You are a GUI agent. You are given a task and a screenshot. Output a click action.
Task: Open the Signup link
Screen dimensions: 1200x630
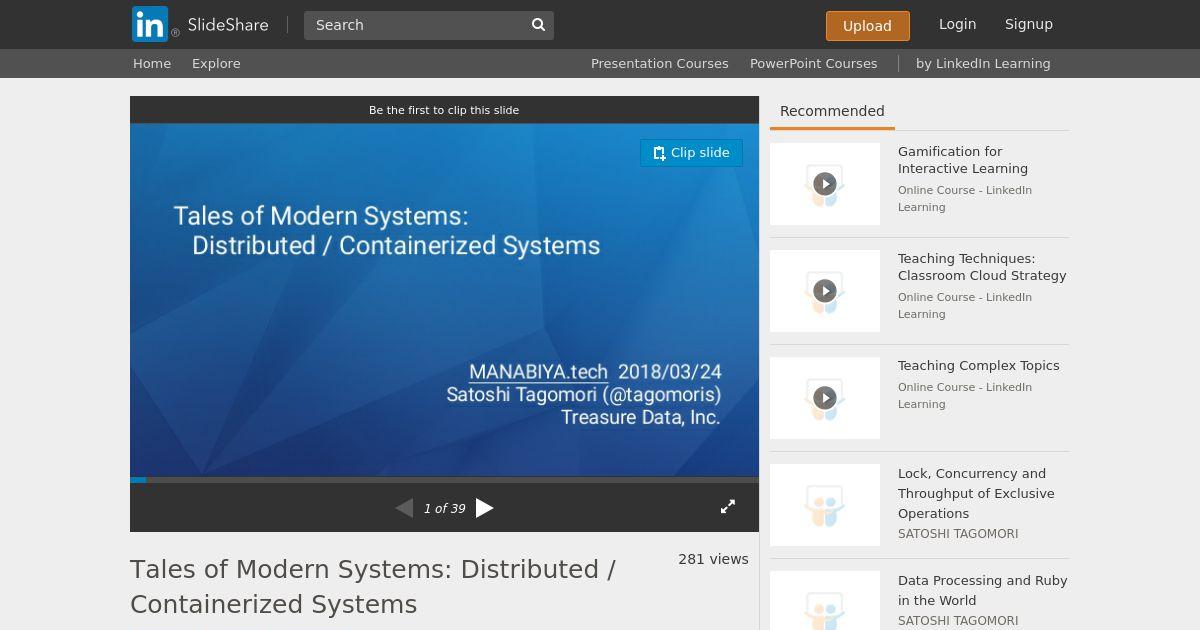tap(1028, 24)
